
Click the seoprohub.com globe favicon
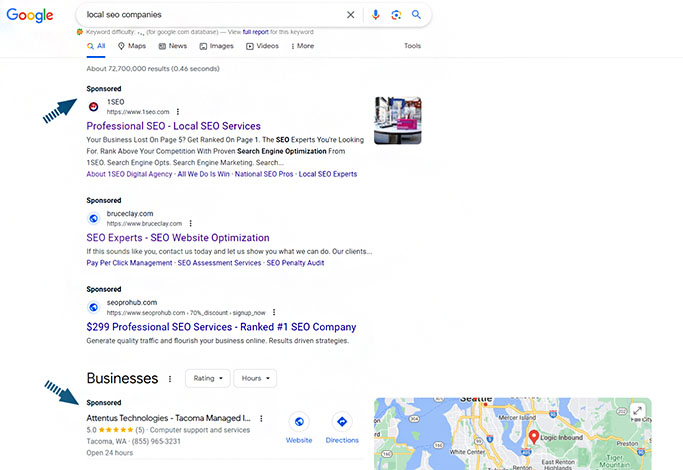(x=94, y=307)
